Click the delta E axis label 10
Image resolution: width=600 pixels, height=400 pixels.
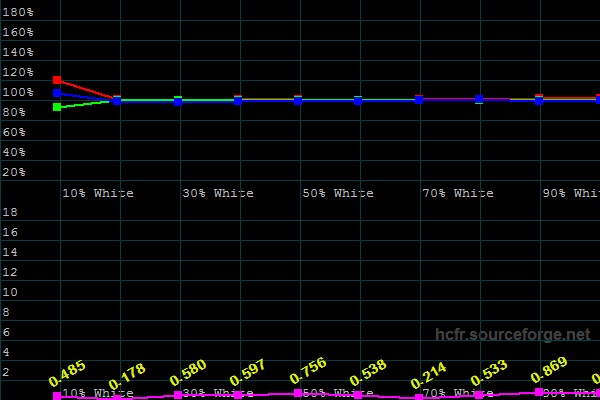point(10,292)
